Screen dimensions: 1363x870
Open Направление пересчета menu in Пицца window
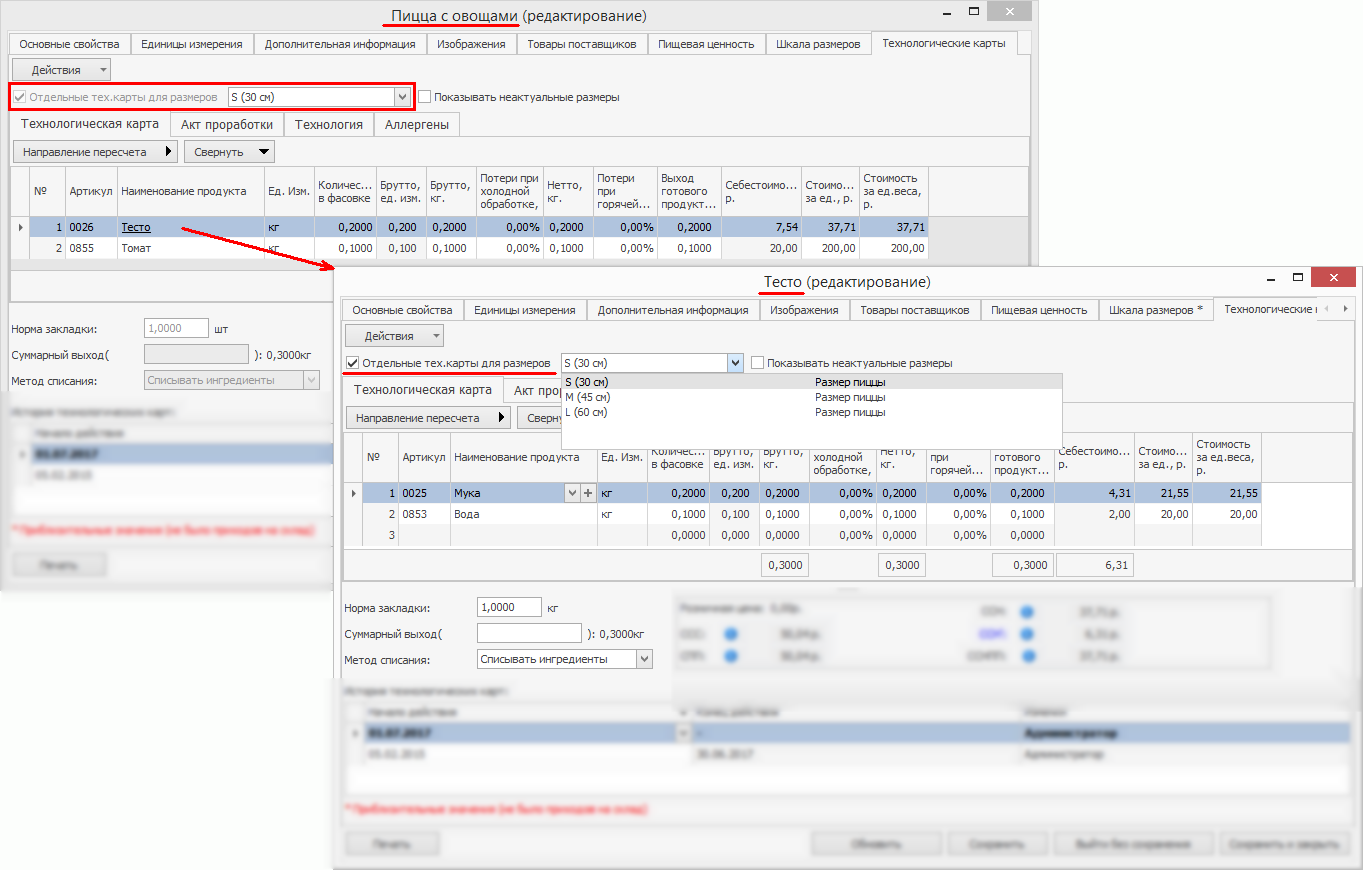tap(95, 152)
